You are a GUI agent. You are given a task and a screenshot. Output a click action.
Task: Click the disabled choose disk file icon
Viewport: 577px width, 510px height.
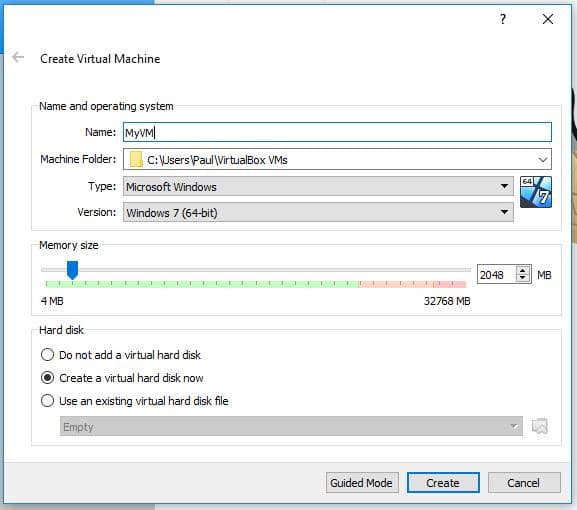[539, 426]
